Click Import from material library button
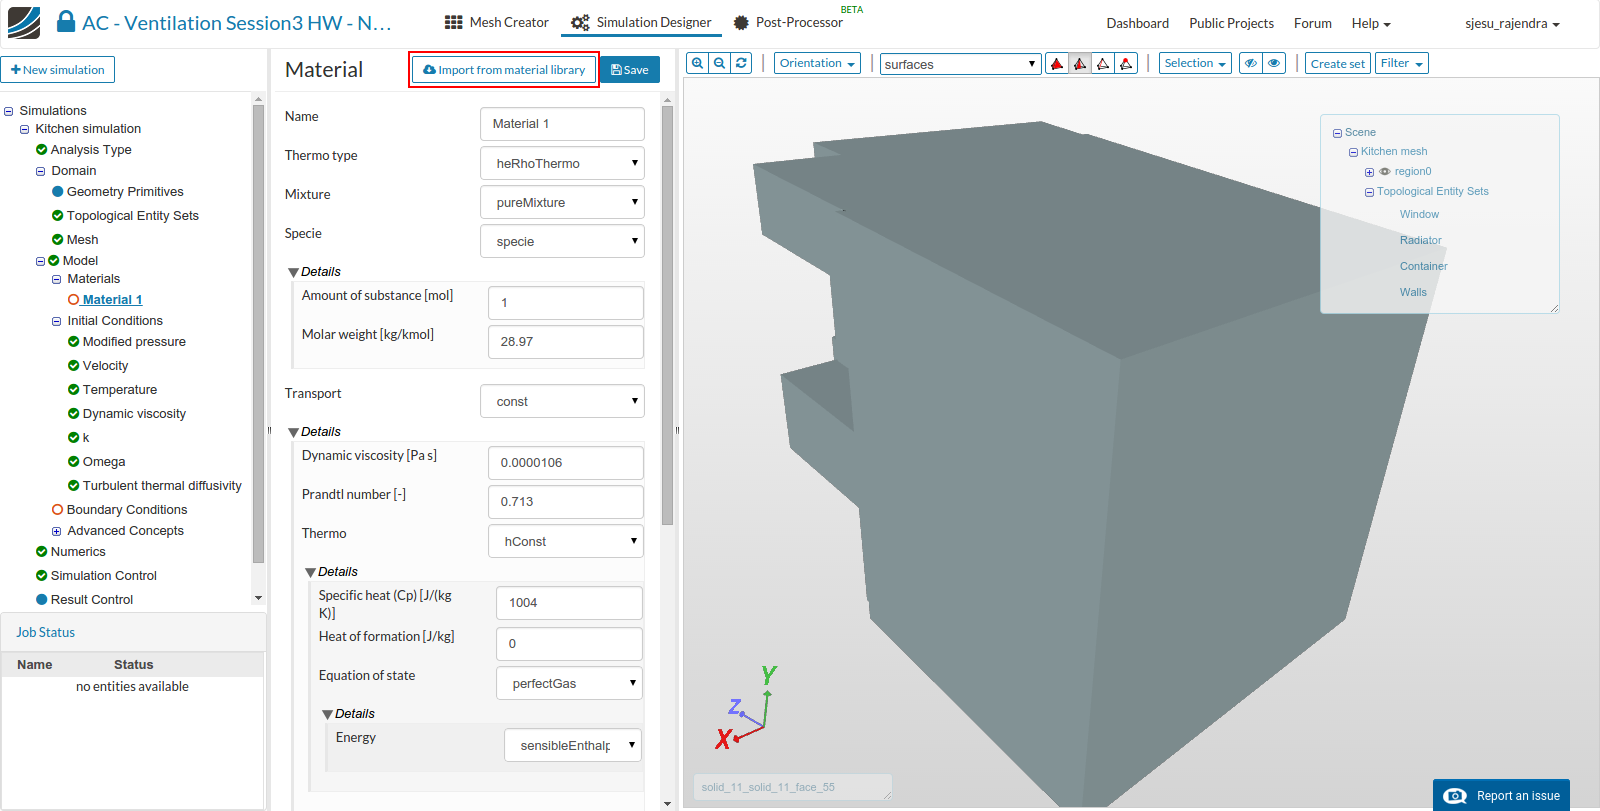This screenshot has width=1600, height=811. point(504,70)
